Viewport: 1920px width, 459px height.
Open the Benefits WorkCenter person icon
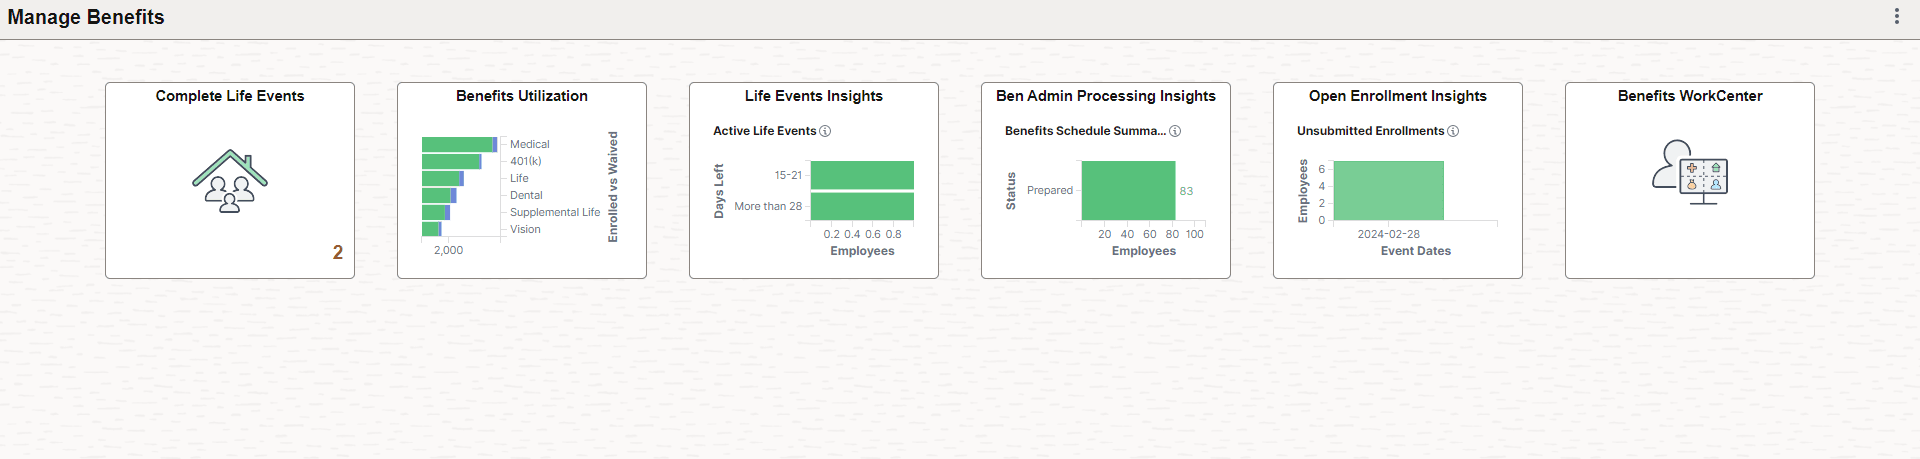[x=1689, y=172]
